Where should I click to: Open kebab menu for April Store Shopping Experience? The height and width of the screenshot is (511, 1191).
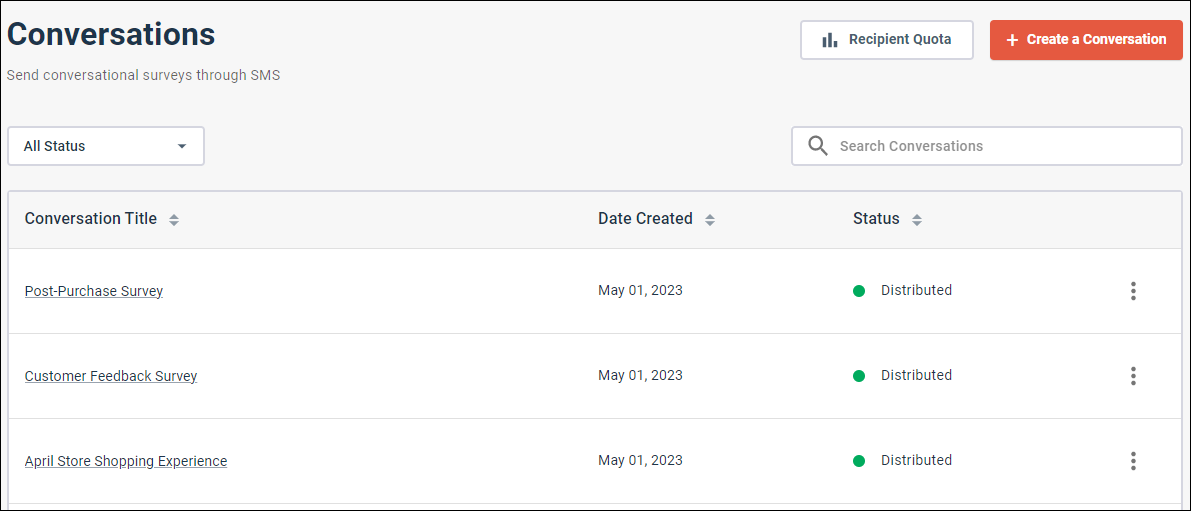tap(1133, 461)
